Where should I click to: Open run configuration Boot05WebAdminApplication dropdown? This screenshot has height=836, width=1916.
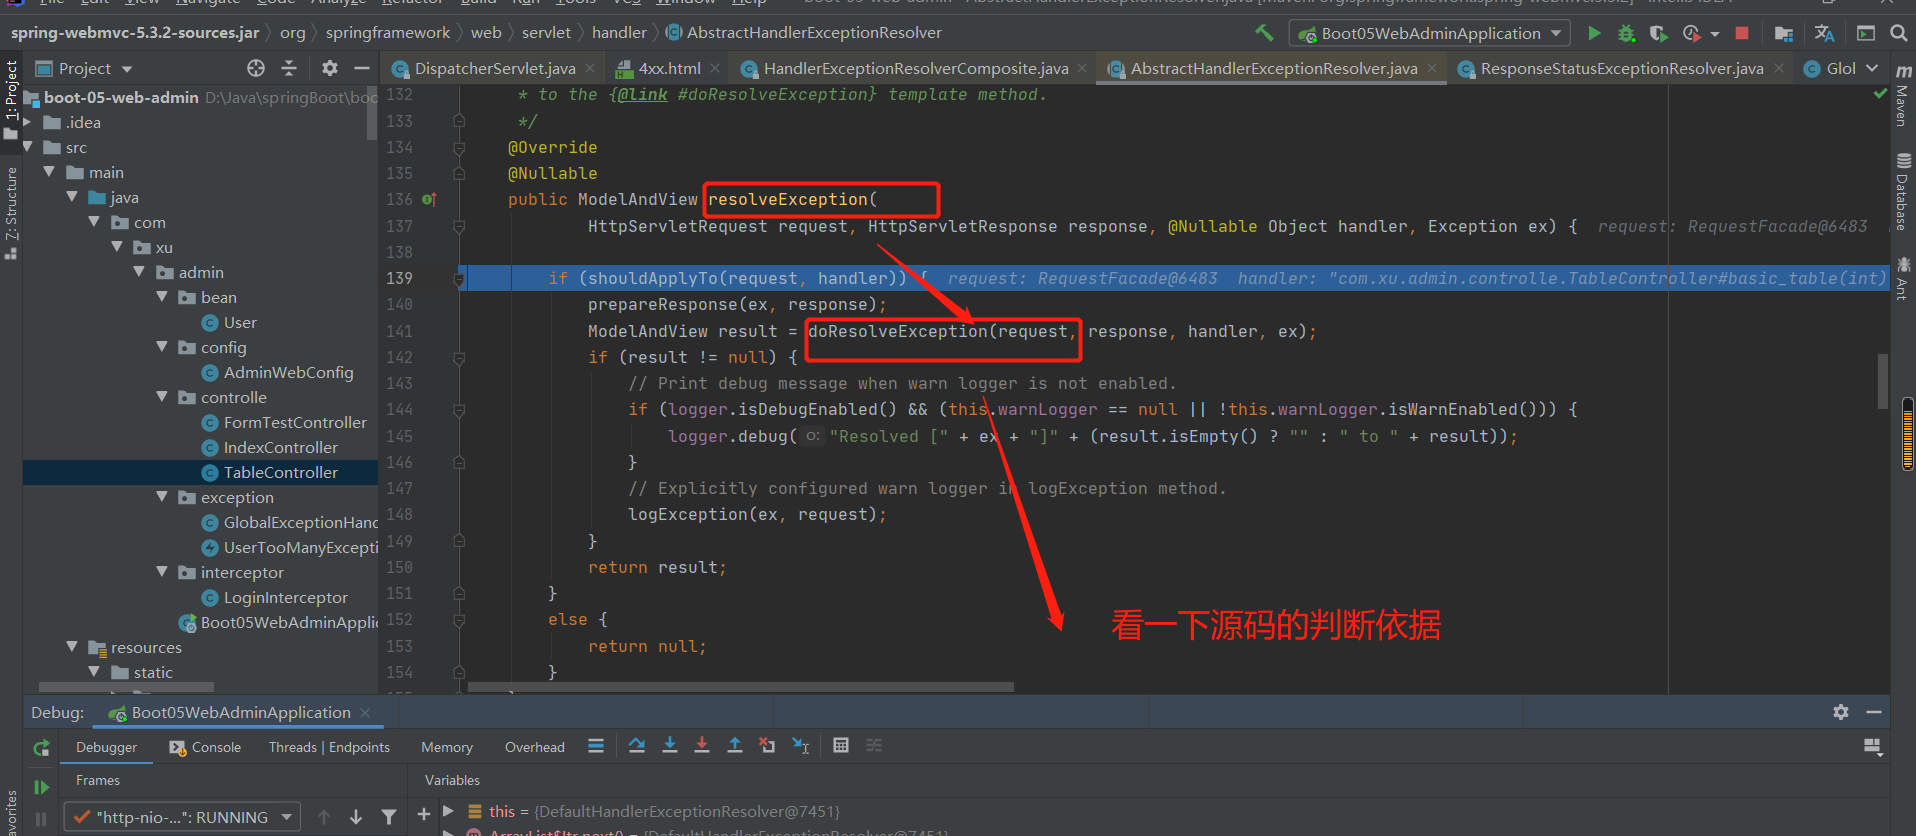tap(1430, 33)
